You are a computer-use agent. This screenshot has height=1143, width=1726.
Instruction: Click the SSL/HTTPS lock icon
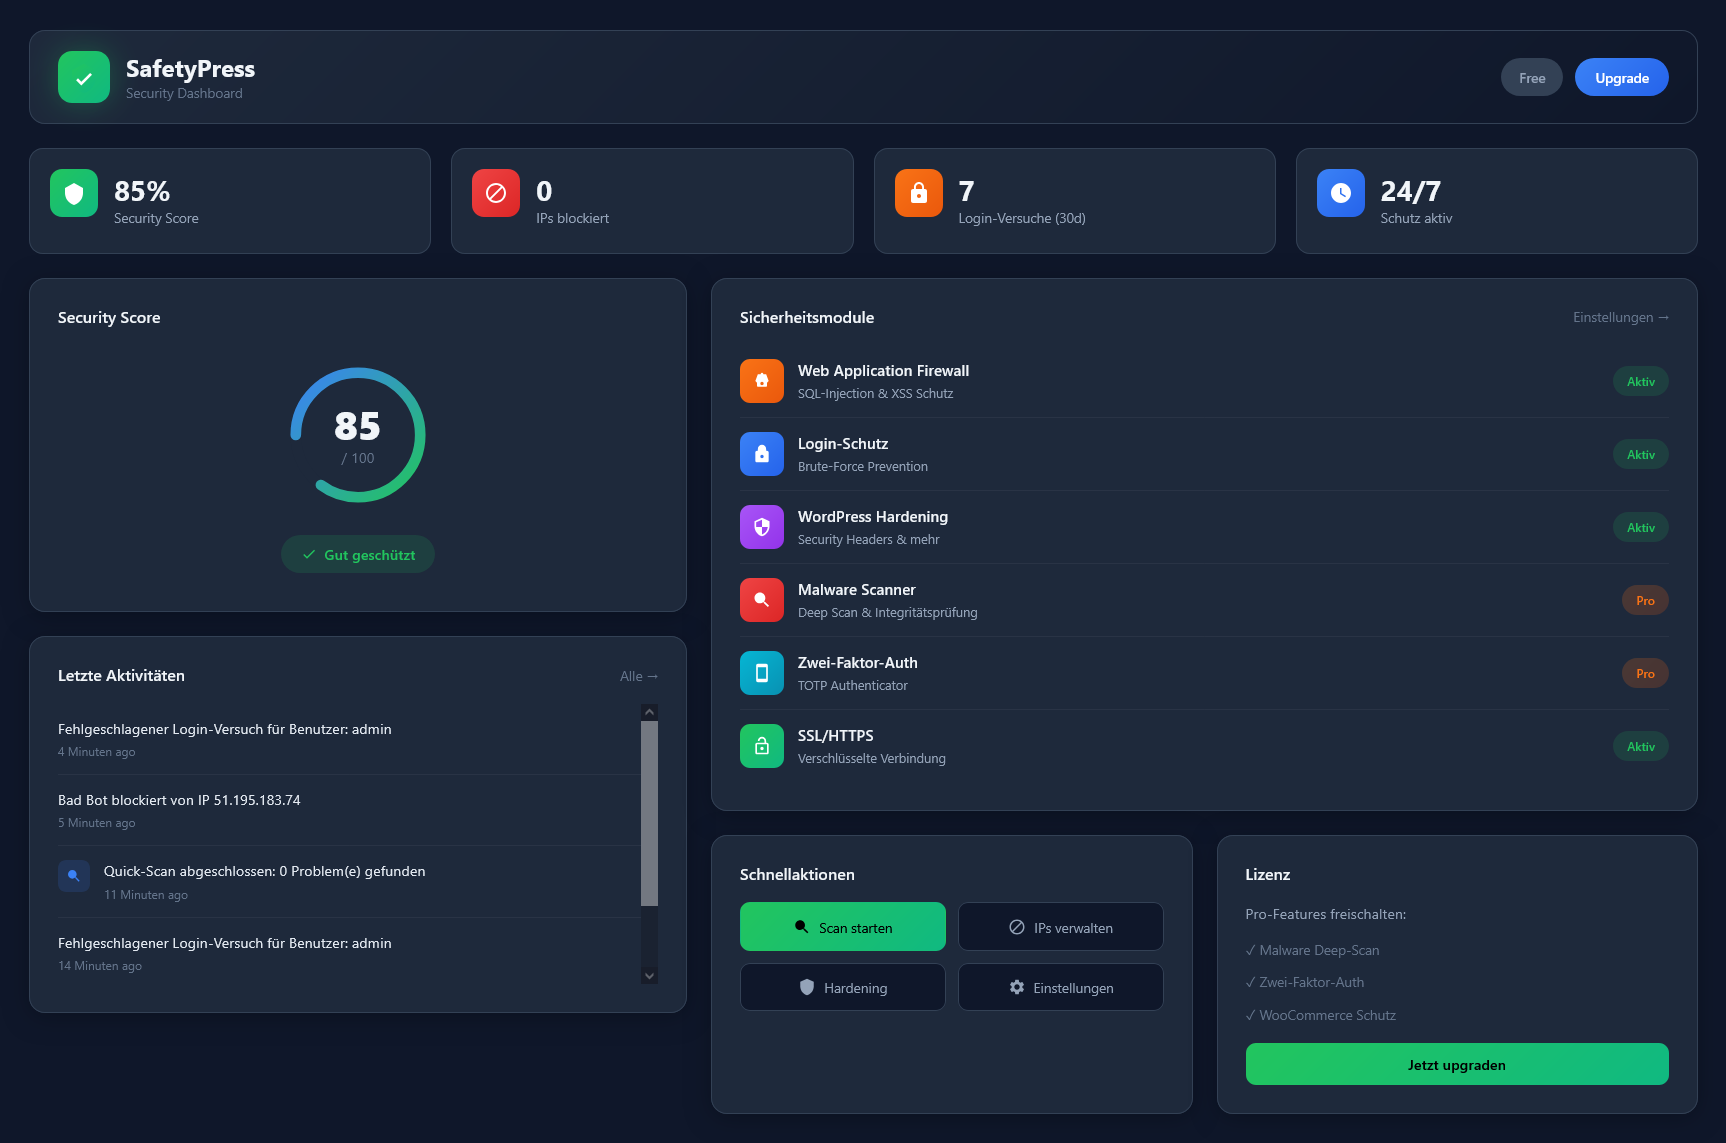pos(761,746)
